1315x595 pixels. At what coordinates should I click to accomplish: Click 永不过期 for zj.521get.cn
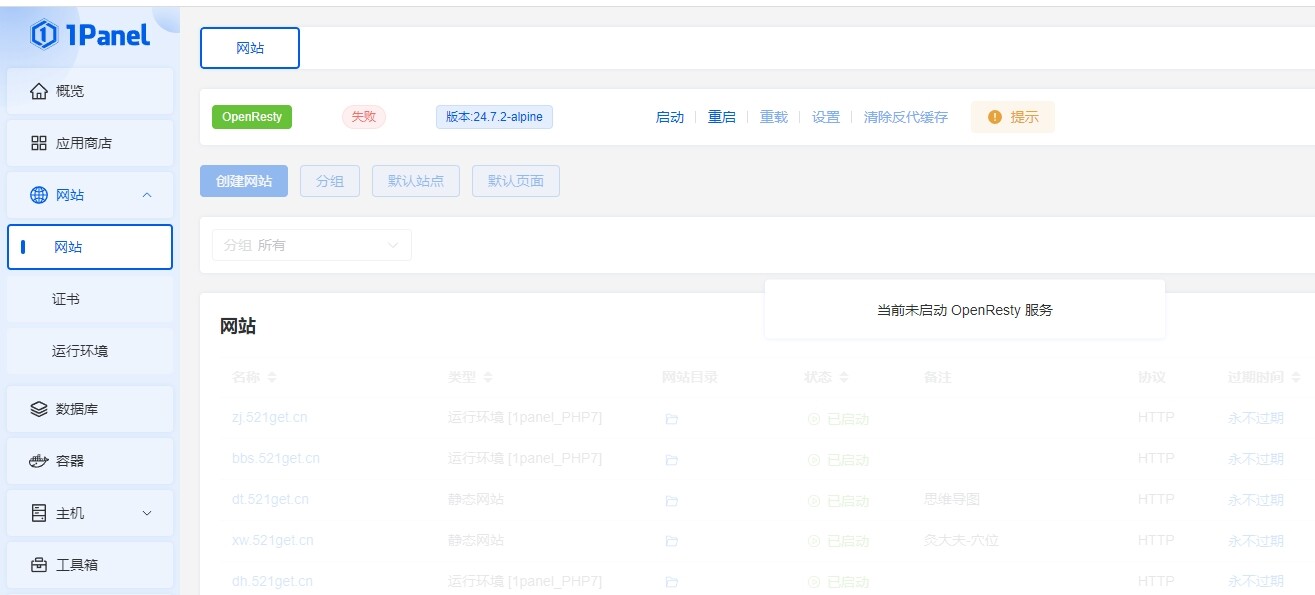pyautogui.click(x=1256, y=417)
